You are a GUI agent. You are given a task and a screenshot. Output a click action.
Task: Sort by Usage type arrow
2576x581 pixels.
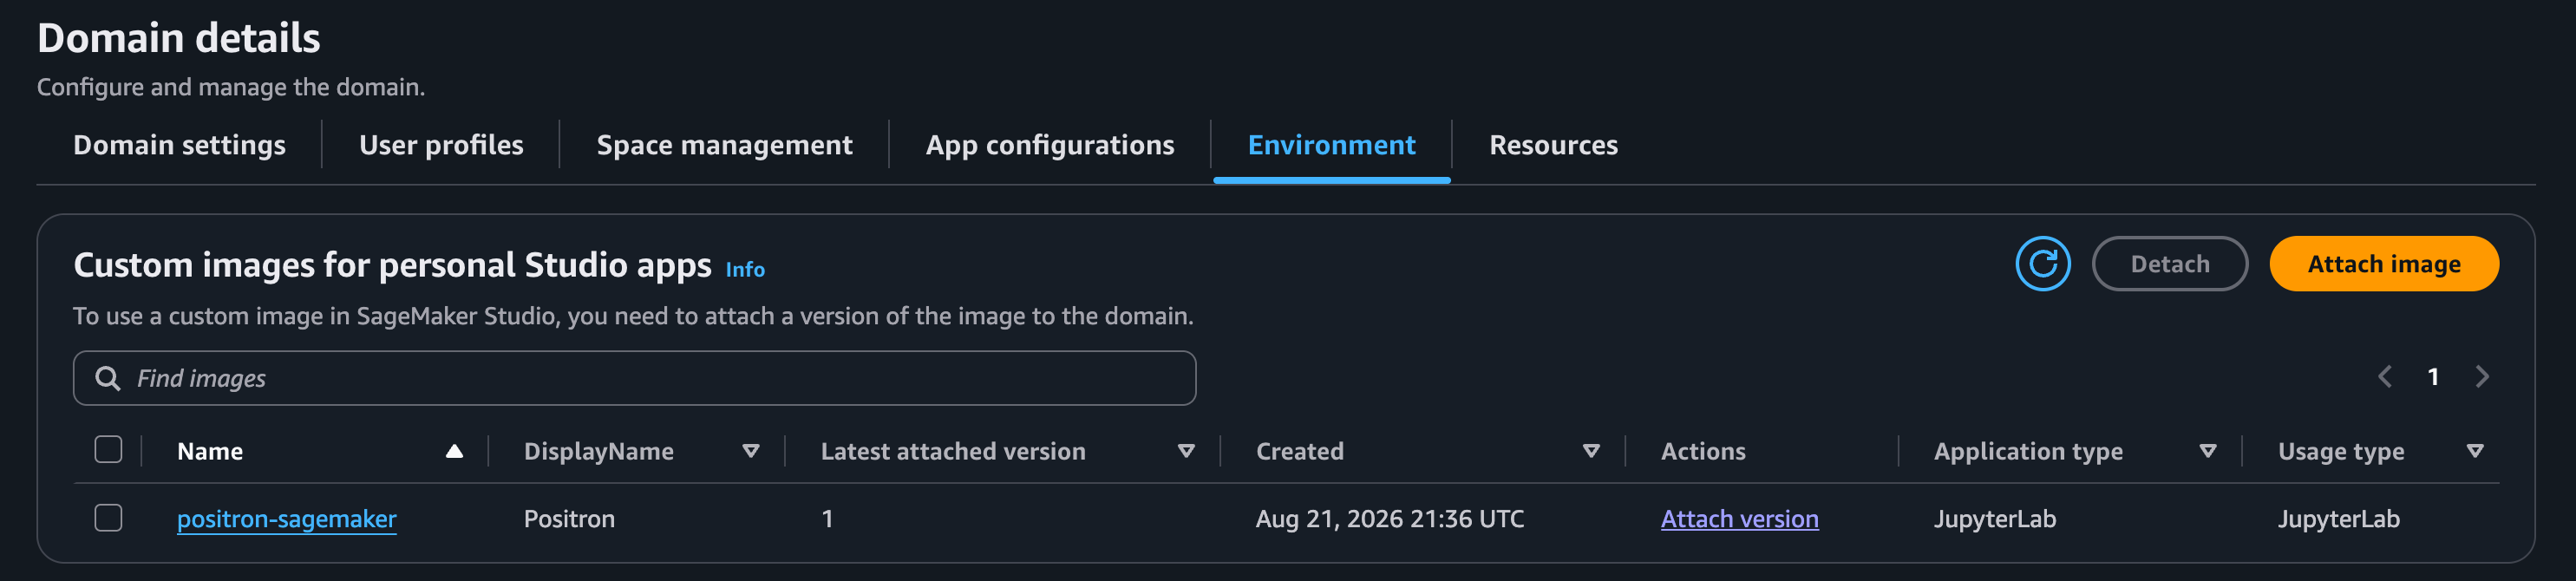coord(2475,451)
